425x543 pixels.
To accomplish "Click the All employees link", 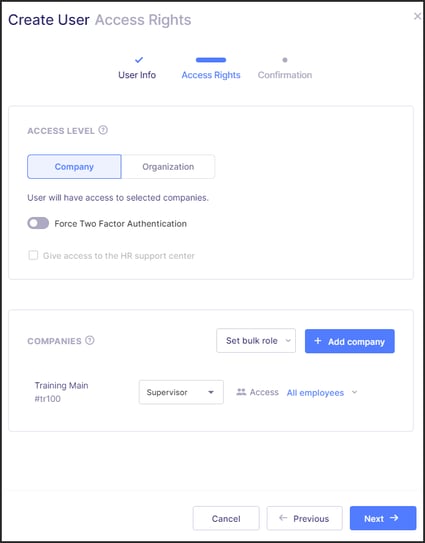I will tap(315, 393).
